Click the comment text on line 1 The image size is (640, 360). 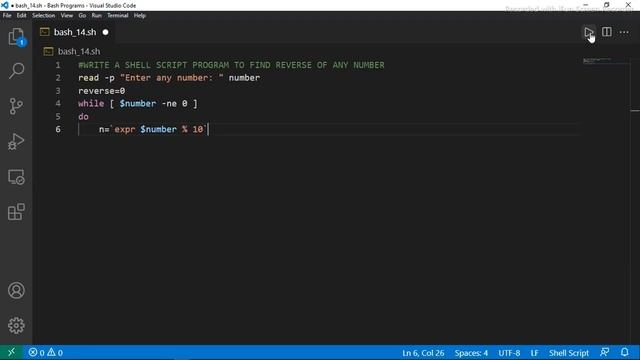point(231,65)
